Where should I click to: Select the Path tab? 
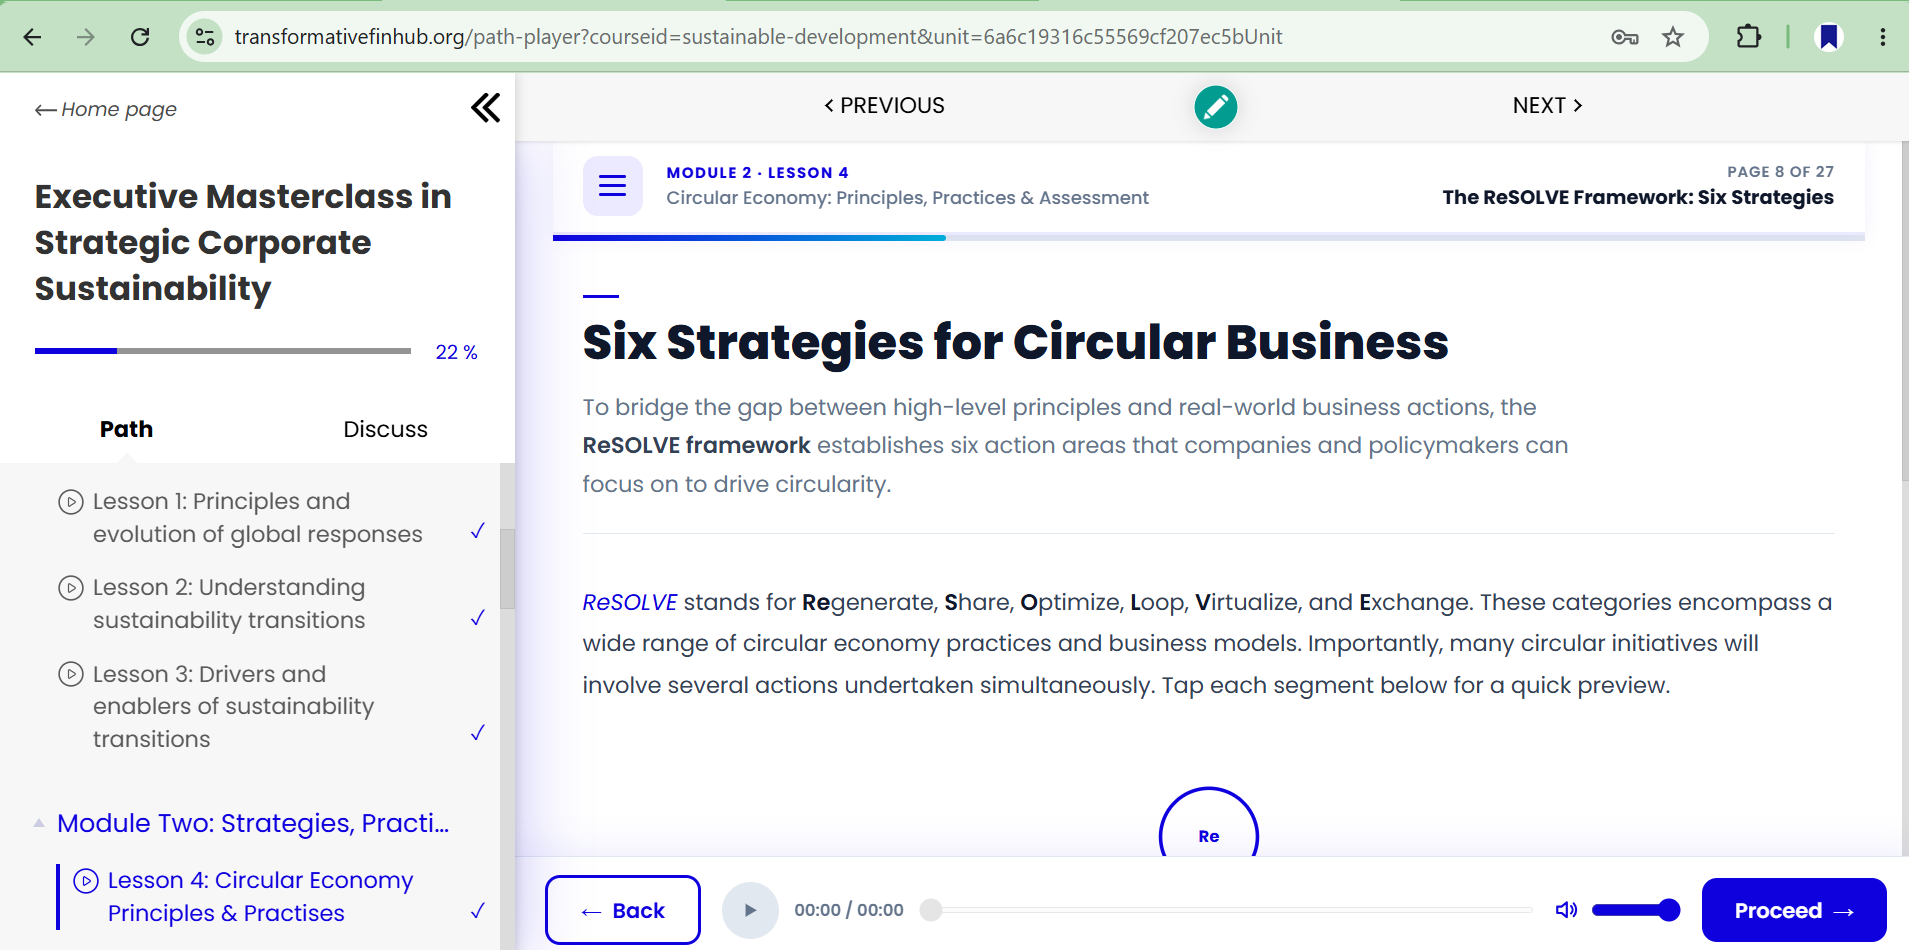click(x=126, y=429)
